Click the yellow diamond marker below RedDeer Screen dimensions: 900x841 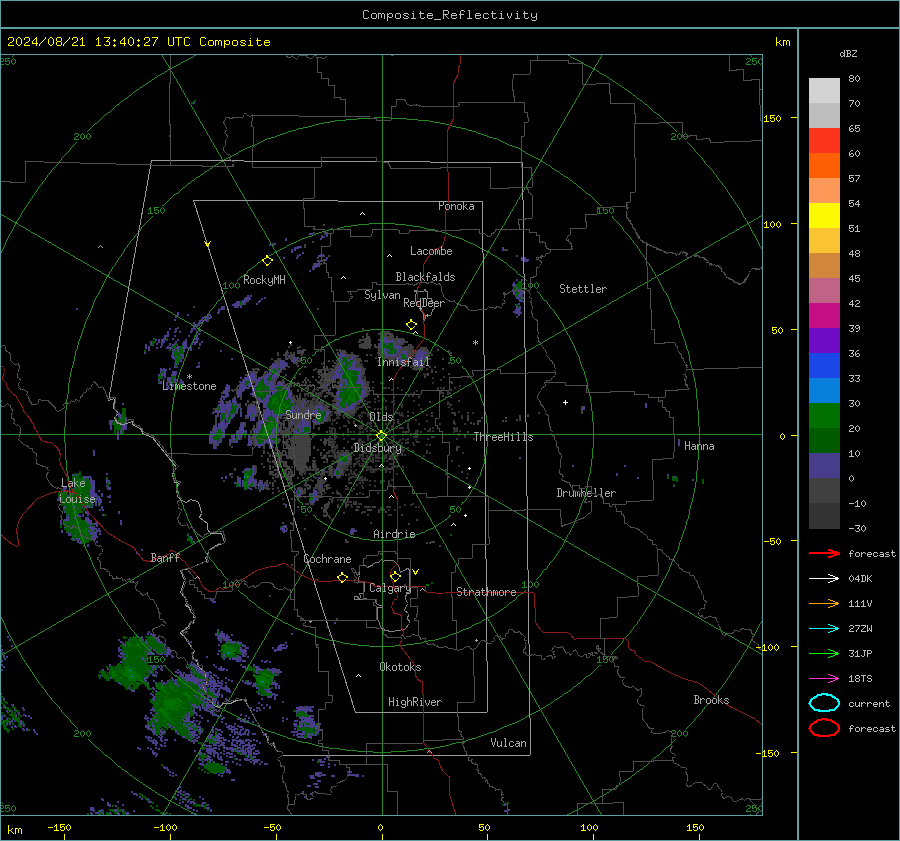tap(411, 325)
